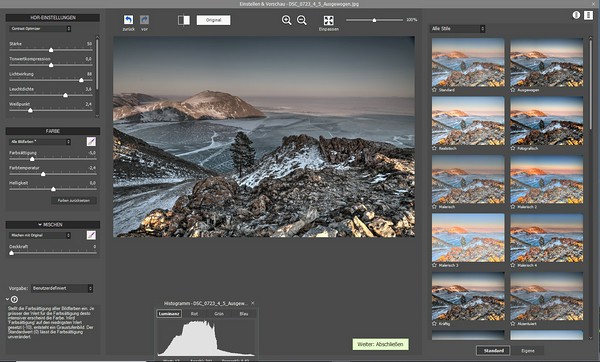Star the Realistisch style
Viewport: 600px width, 362px height.
(x=434, y=148)
